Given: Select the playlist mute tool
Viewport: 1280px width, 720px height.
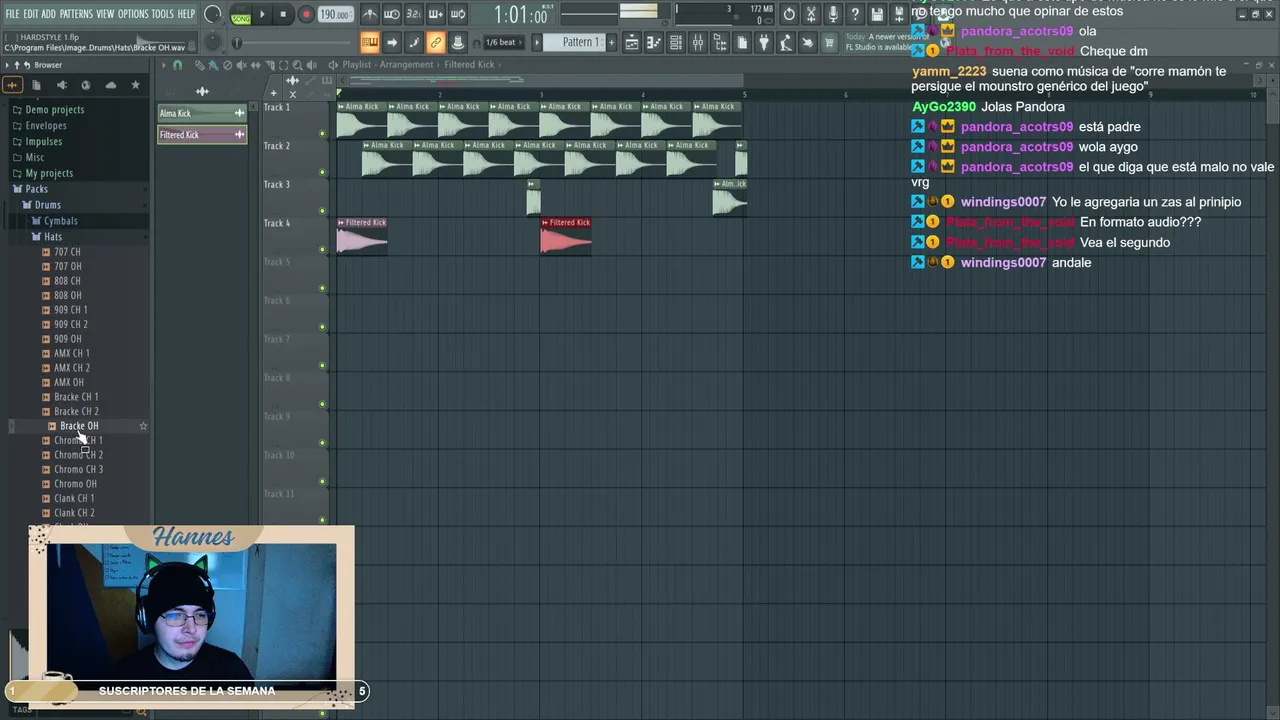Looking at the screenshot, I should tap(241, 65).
